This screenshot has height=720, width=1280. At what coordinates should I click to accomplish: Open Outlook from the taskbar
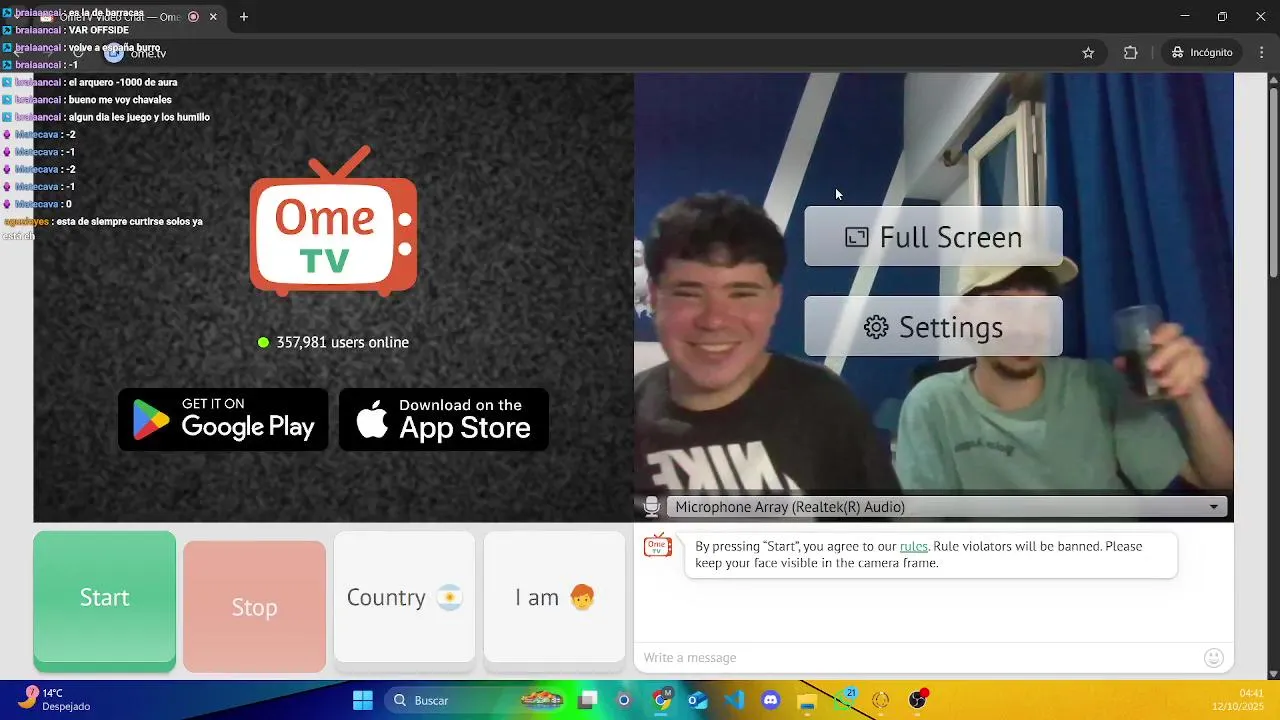click(698, 700)
